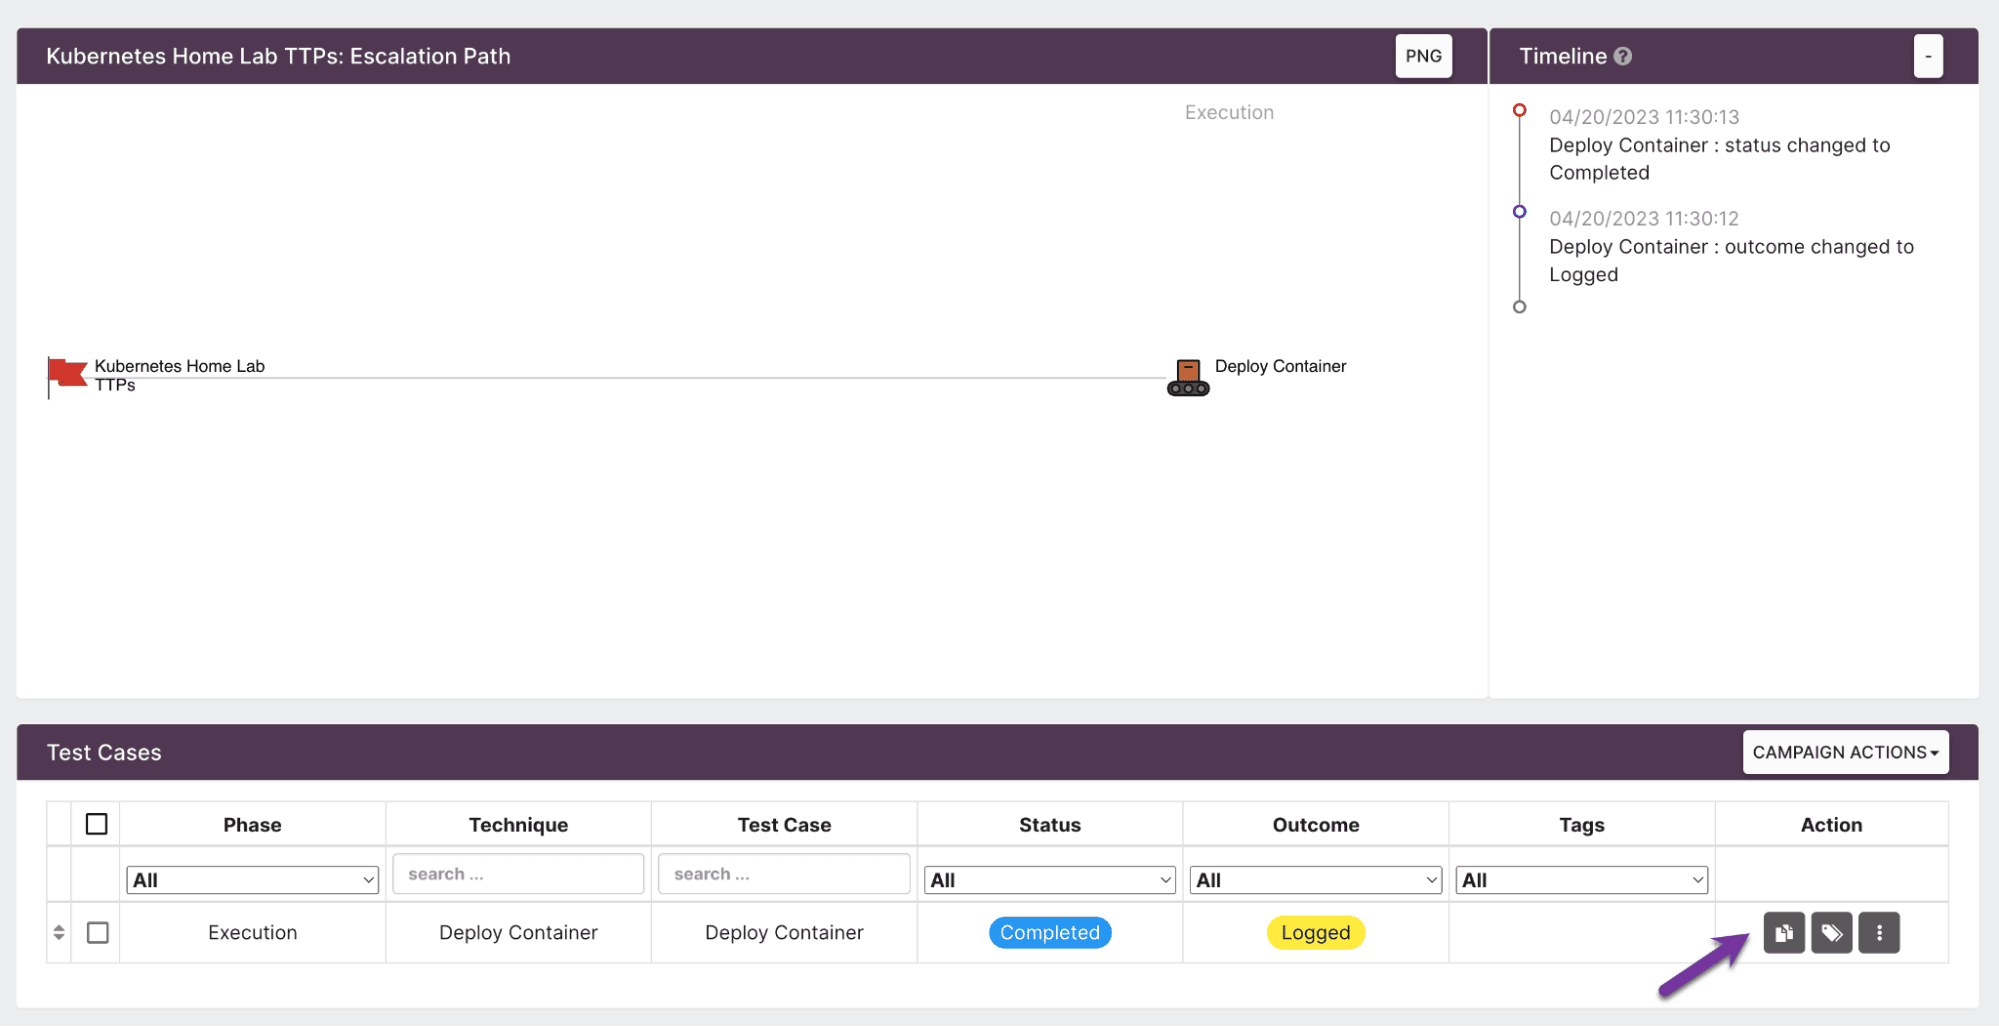Open the Campaign Actions menu
Image resolution: width=1999 pixels, height=1026 pixels.
click(1845, 752)
